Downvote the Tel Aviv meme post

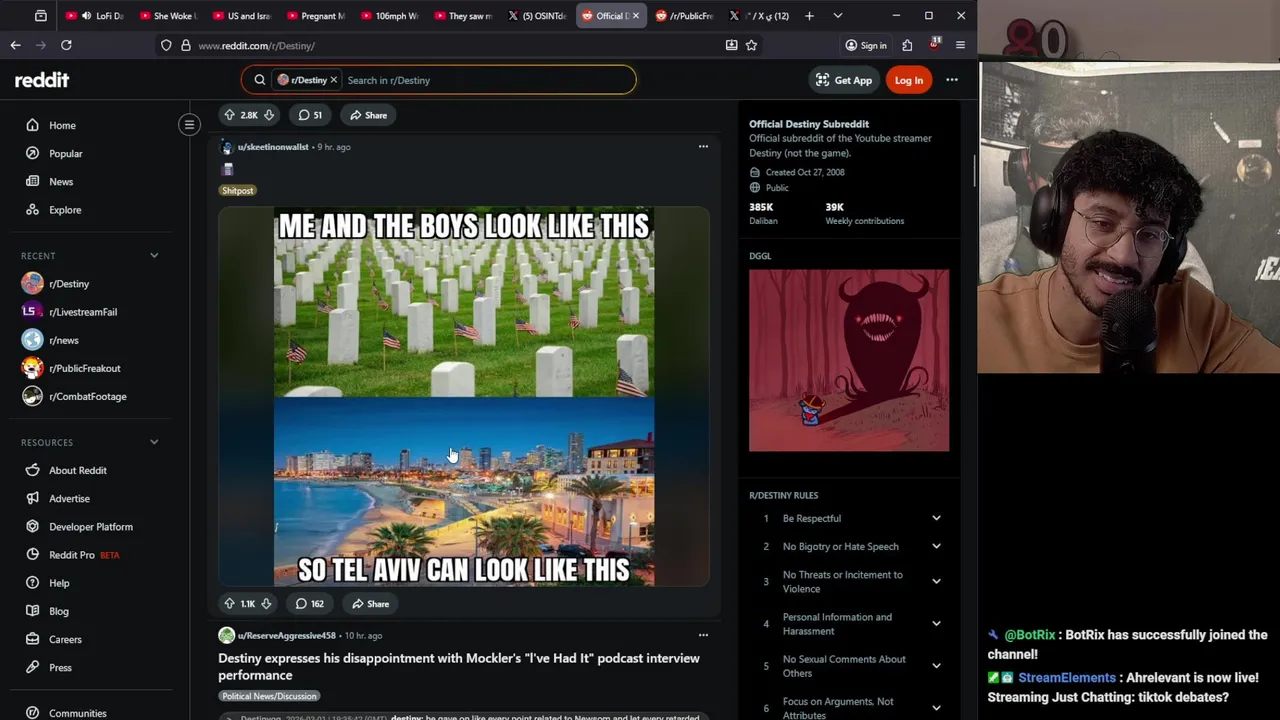266,604
